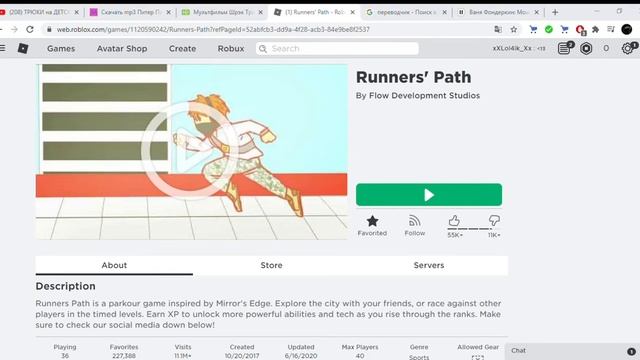Go to the Create page

pos(182,49)
